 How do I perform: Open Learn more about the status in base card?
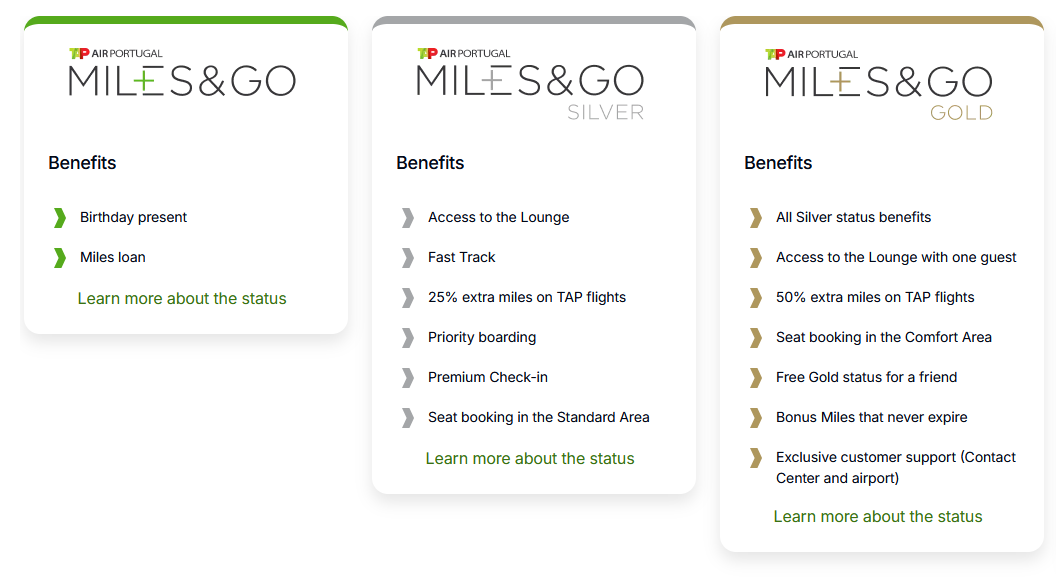(x=182, y=298)
